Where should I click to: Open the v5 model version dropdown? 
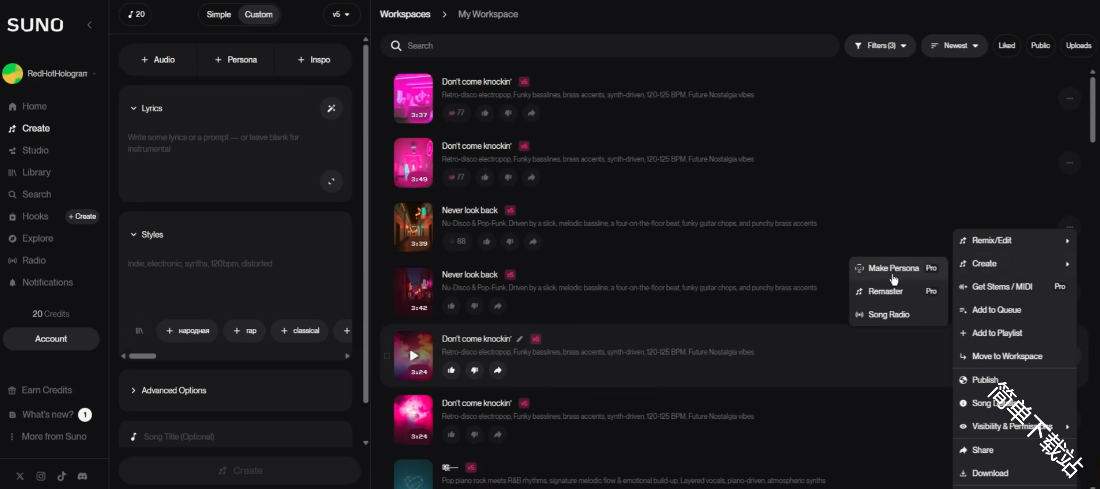click(x=341, y=14)
